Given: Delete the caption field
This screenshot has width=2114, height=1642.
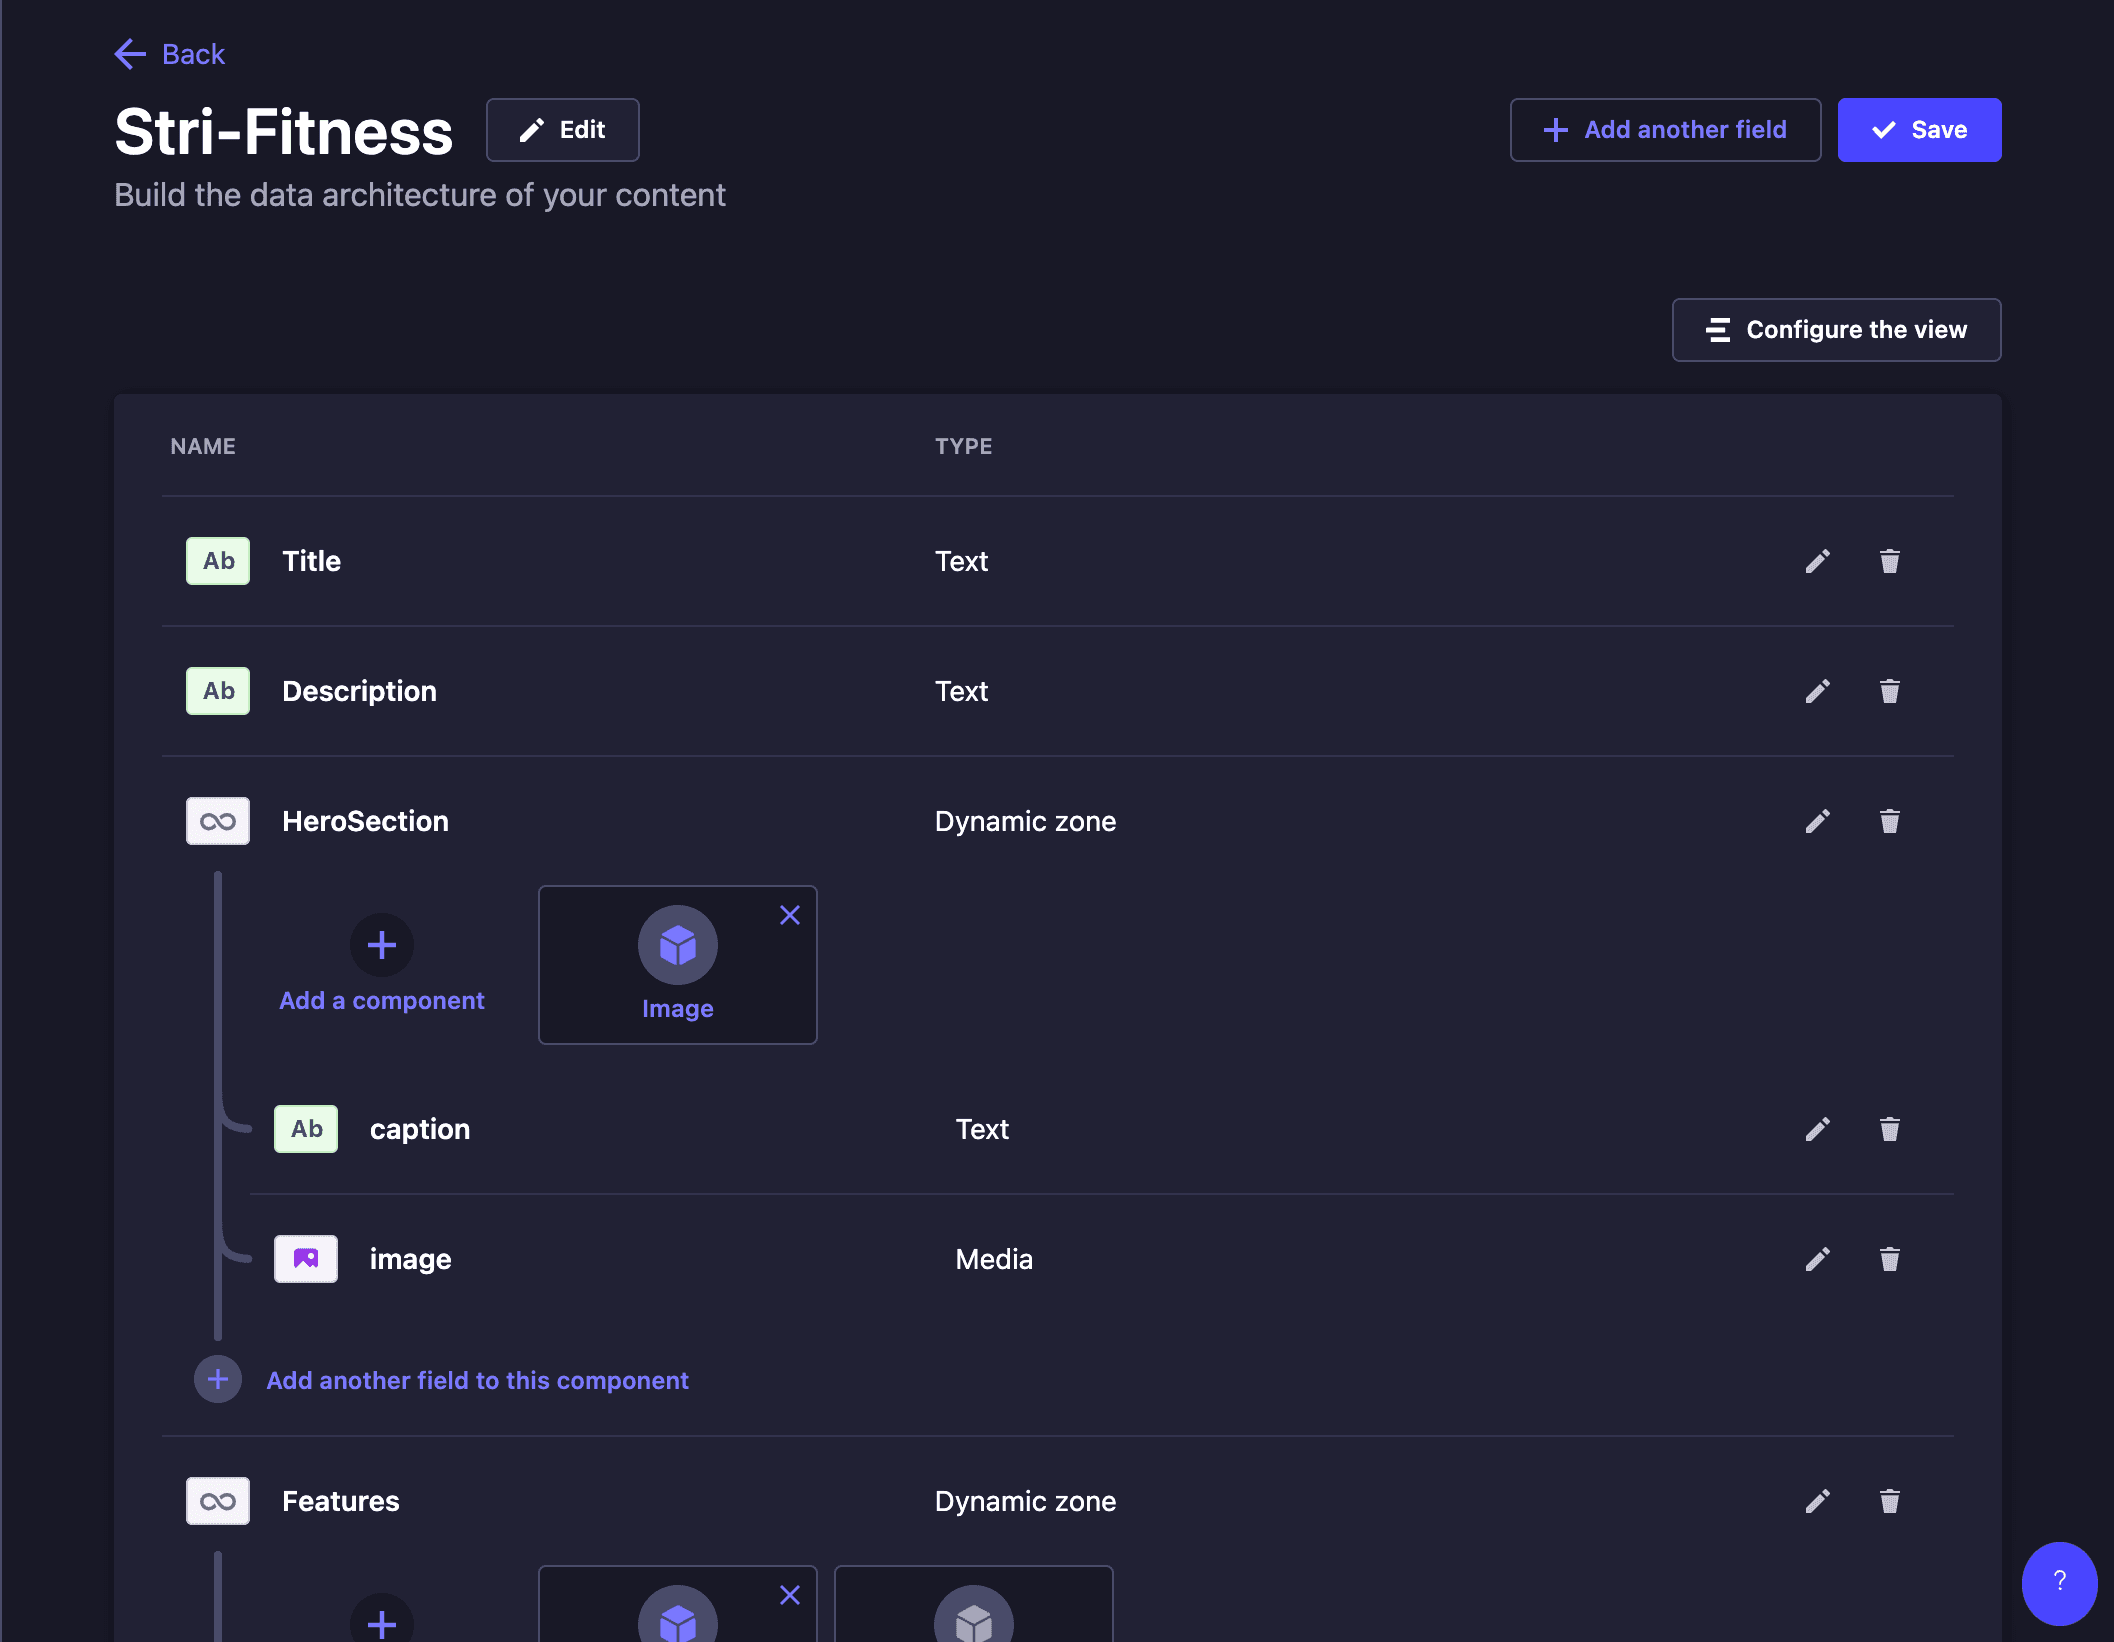Looking at the screenshot, I should point(1889,1129).
